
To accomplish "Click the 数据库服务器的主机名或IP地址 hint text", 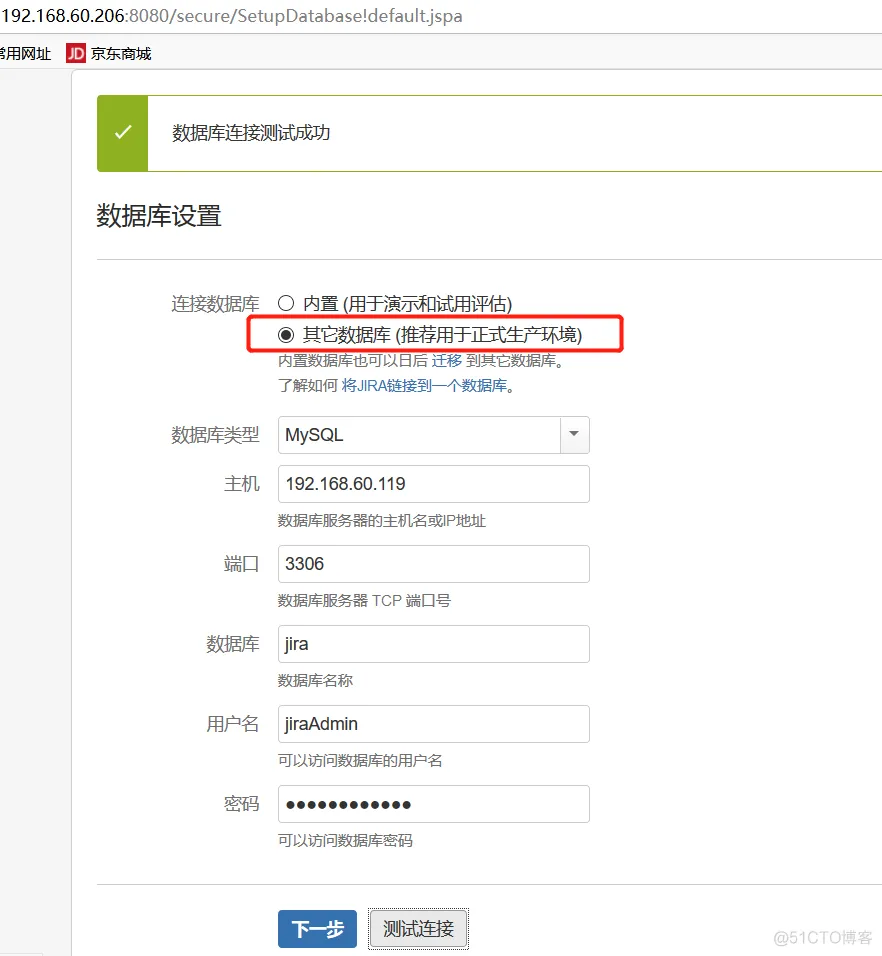I will click(x=382, y=521).
